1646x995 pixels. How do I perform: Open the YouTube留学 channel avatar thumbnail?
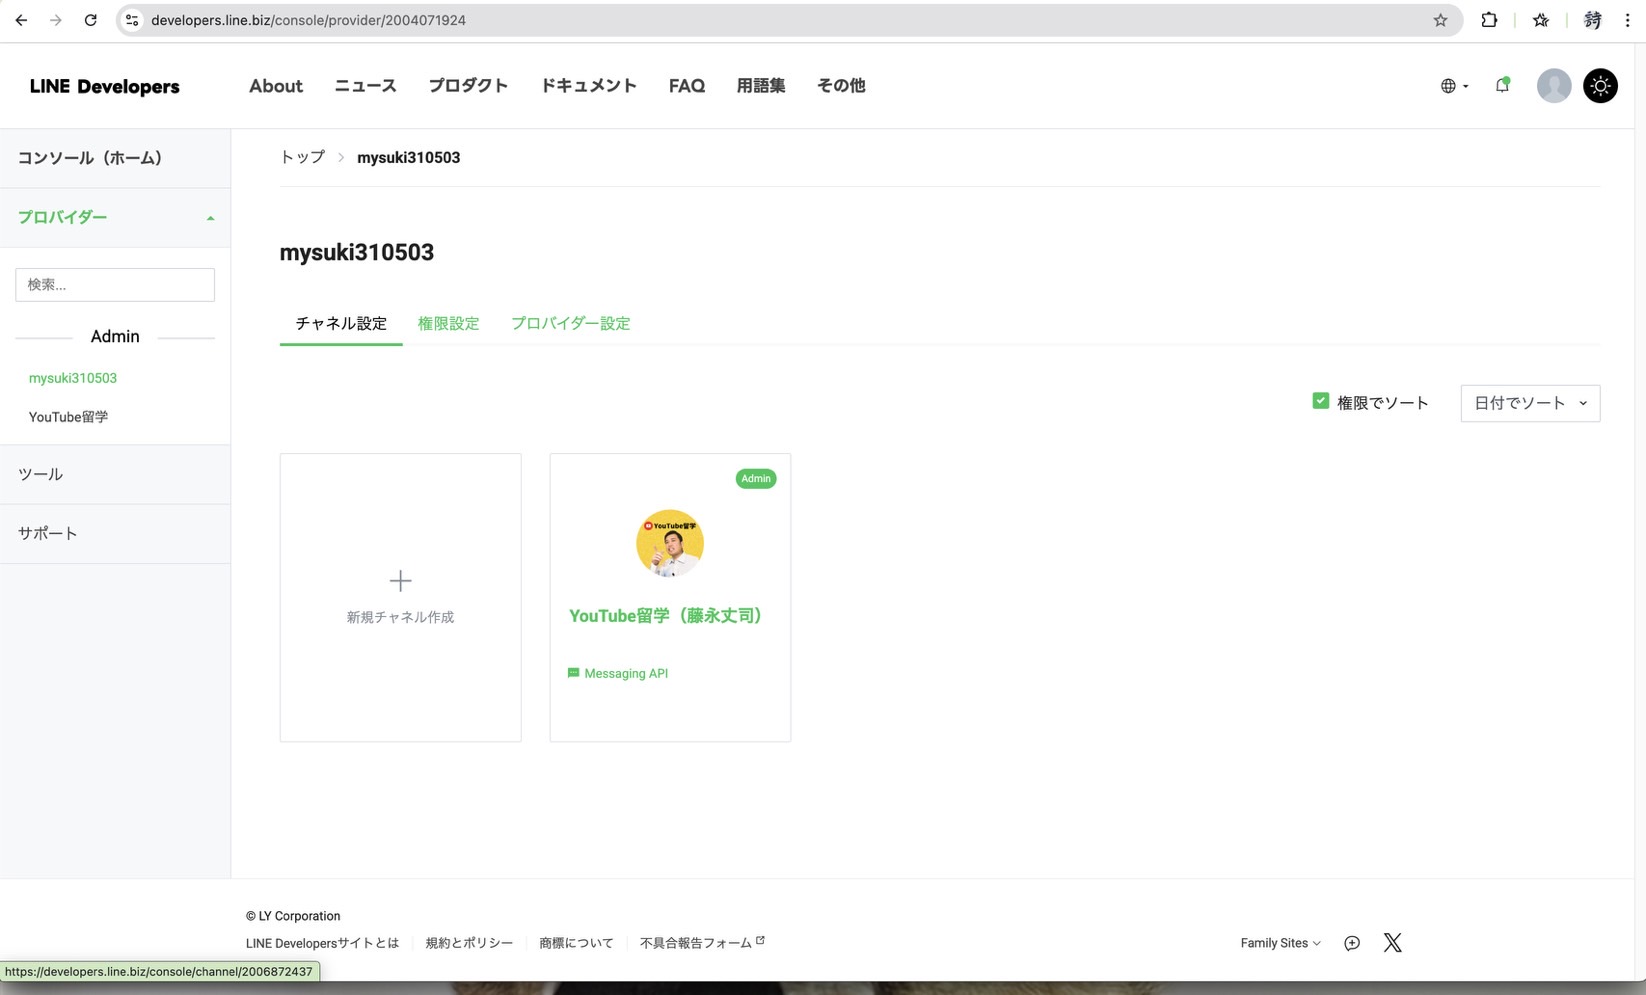coord(670,543)
